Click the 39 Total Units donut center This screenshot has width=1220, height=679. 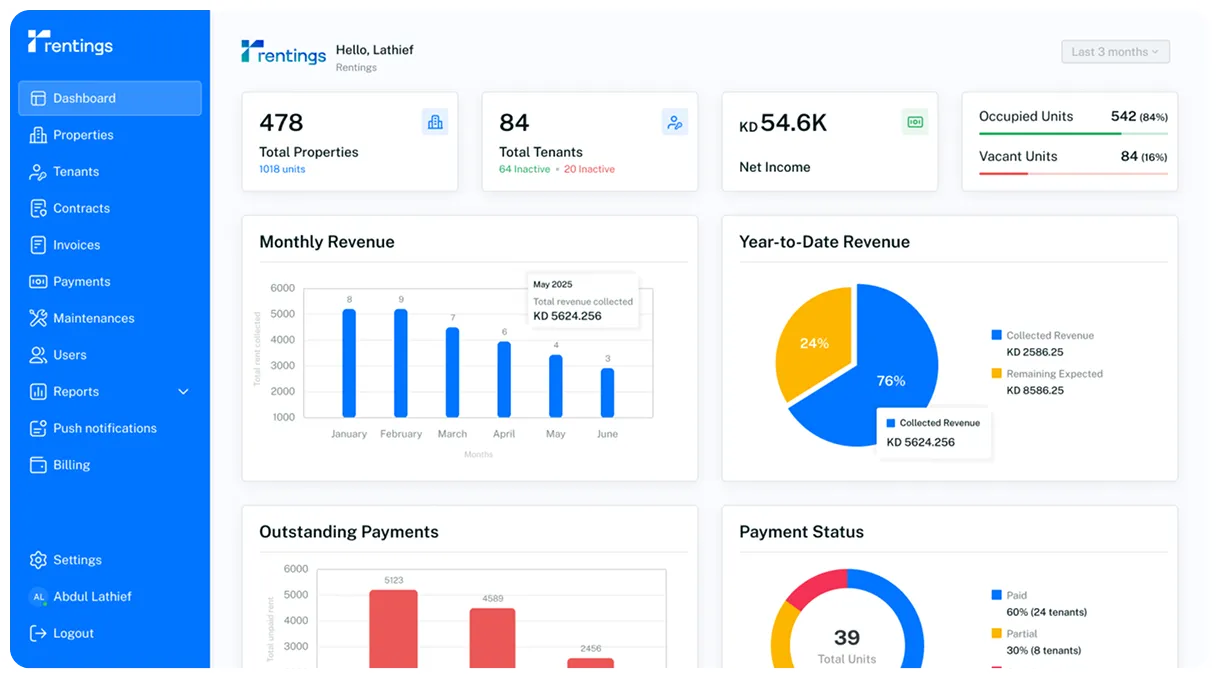coord(847,645)
